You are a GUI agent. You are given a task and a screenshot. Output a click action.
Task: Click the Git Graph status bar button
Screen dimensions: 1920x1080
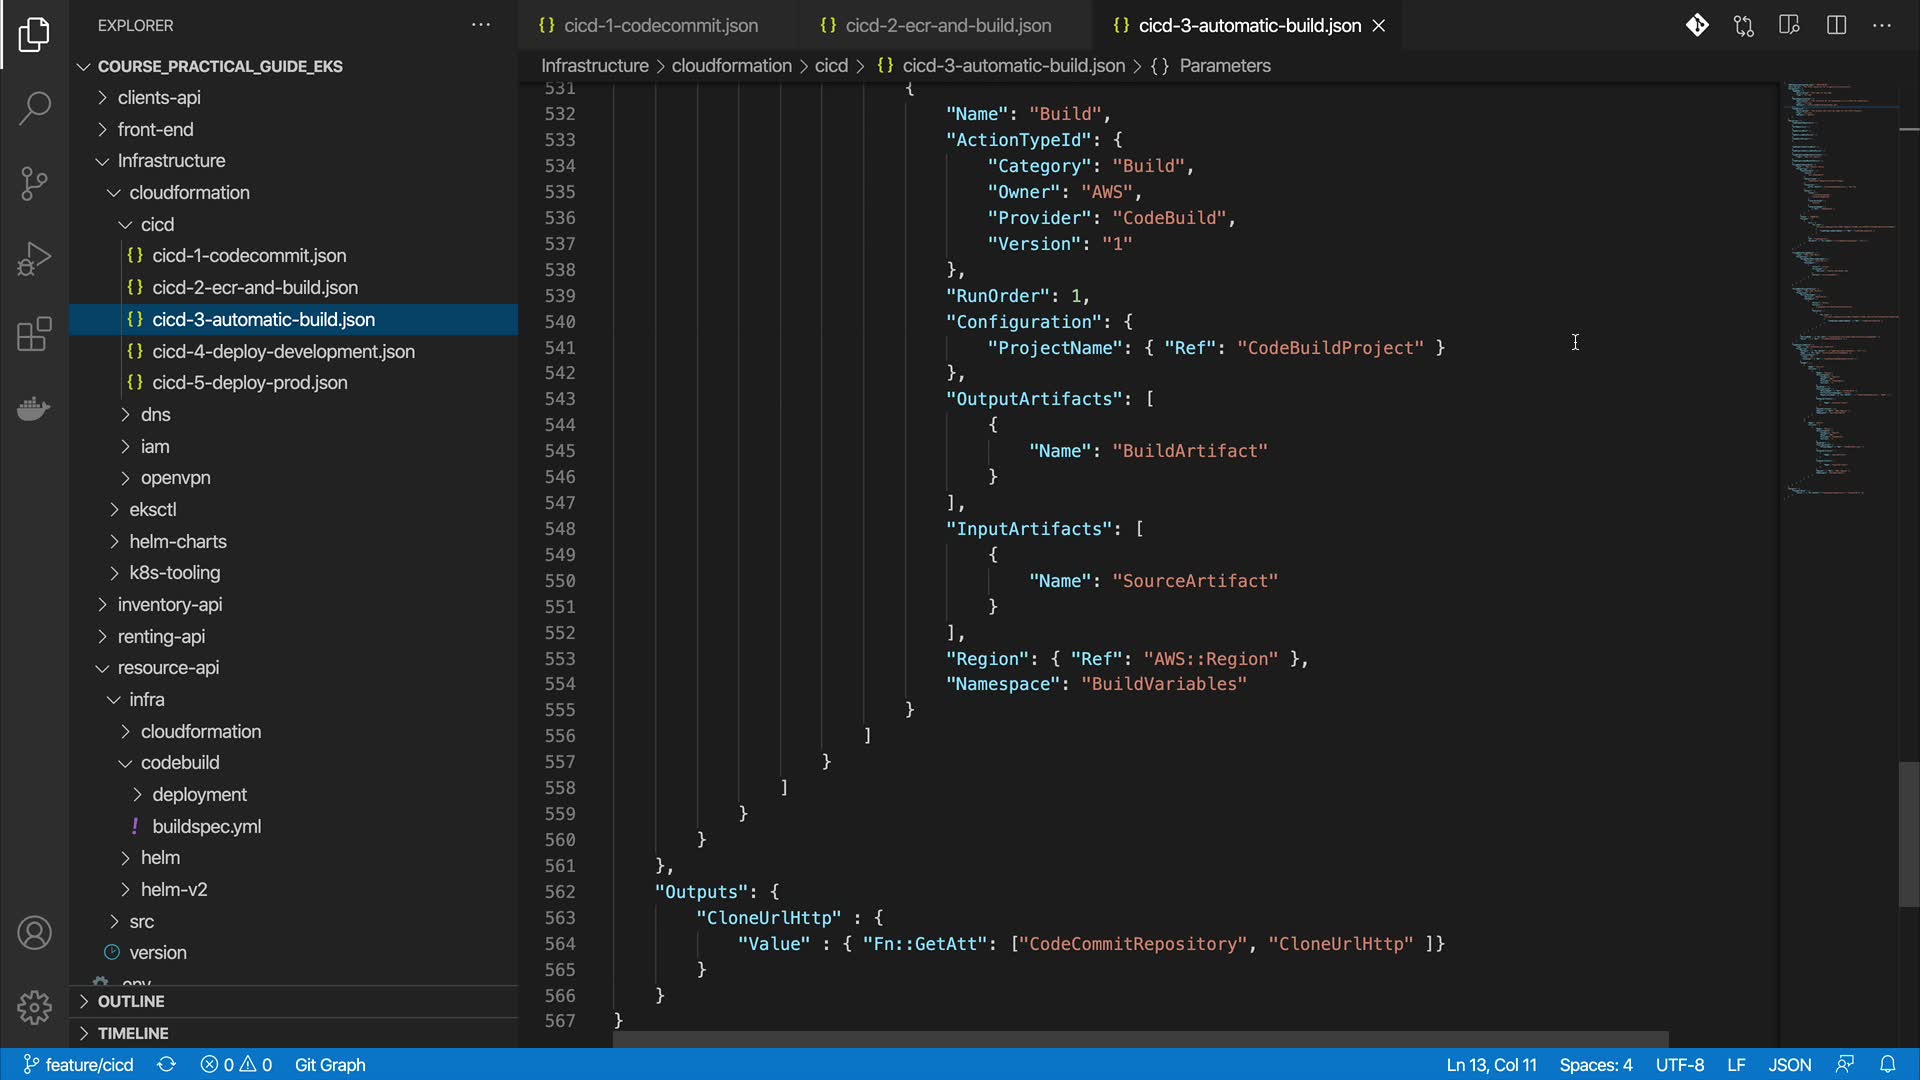330,1065
